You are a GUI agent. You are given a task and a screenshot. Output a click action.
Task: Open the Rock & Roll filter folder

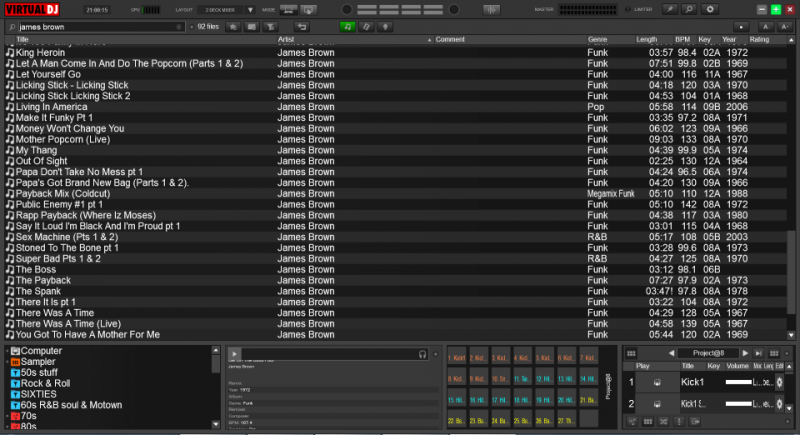(40, 383)
